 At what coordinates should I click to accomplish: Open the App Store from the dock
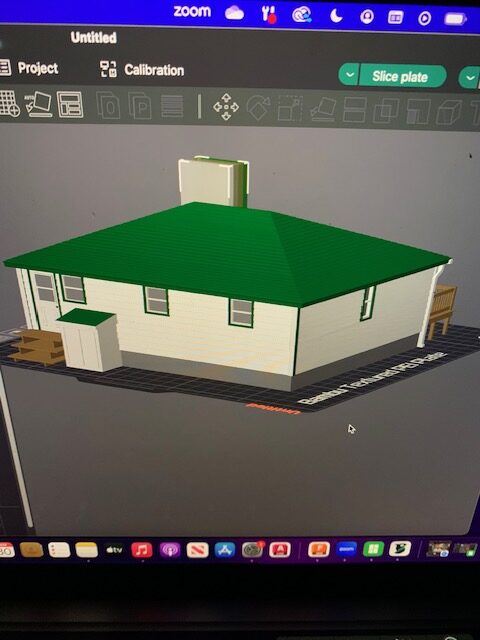(x=225, y=550)
